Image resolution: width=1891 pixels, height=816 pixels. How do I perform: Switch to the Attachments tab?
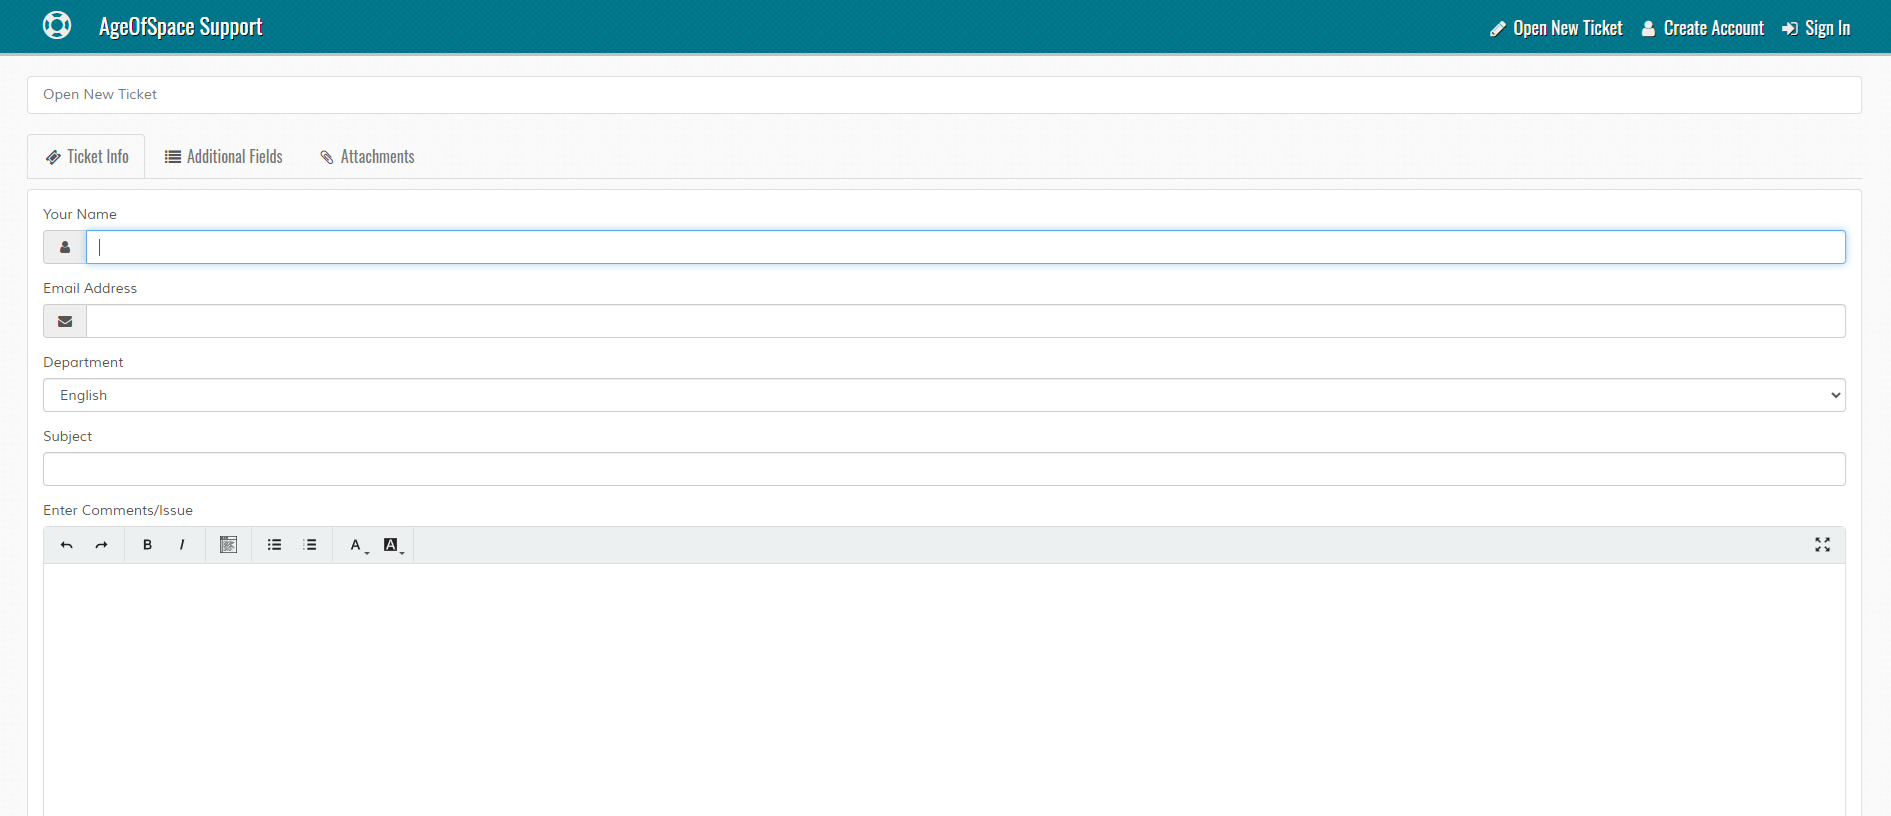click(367, 157)
